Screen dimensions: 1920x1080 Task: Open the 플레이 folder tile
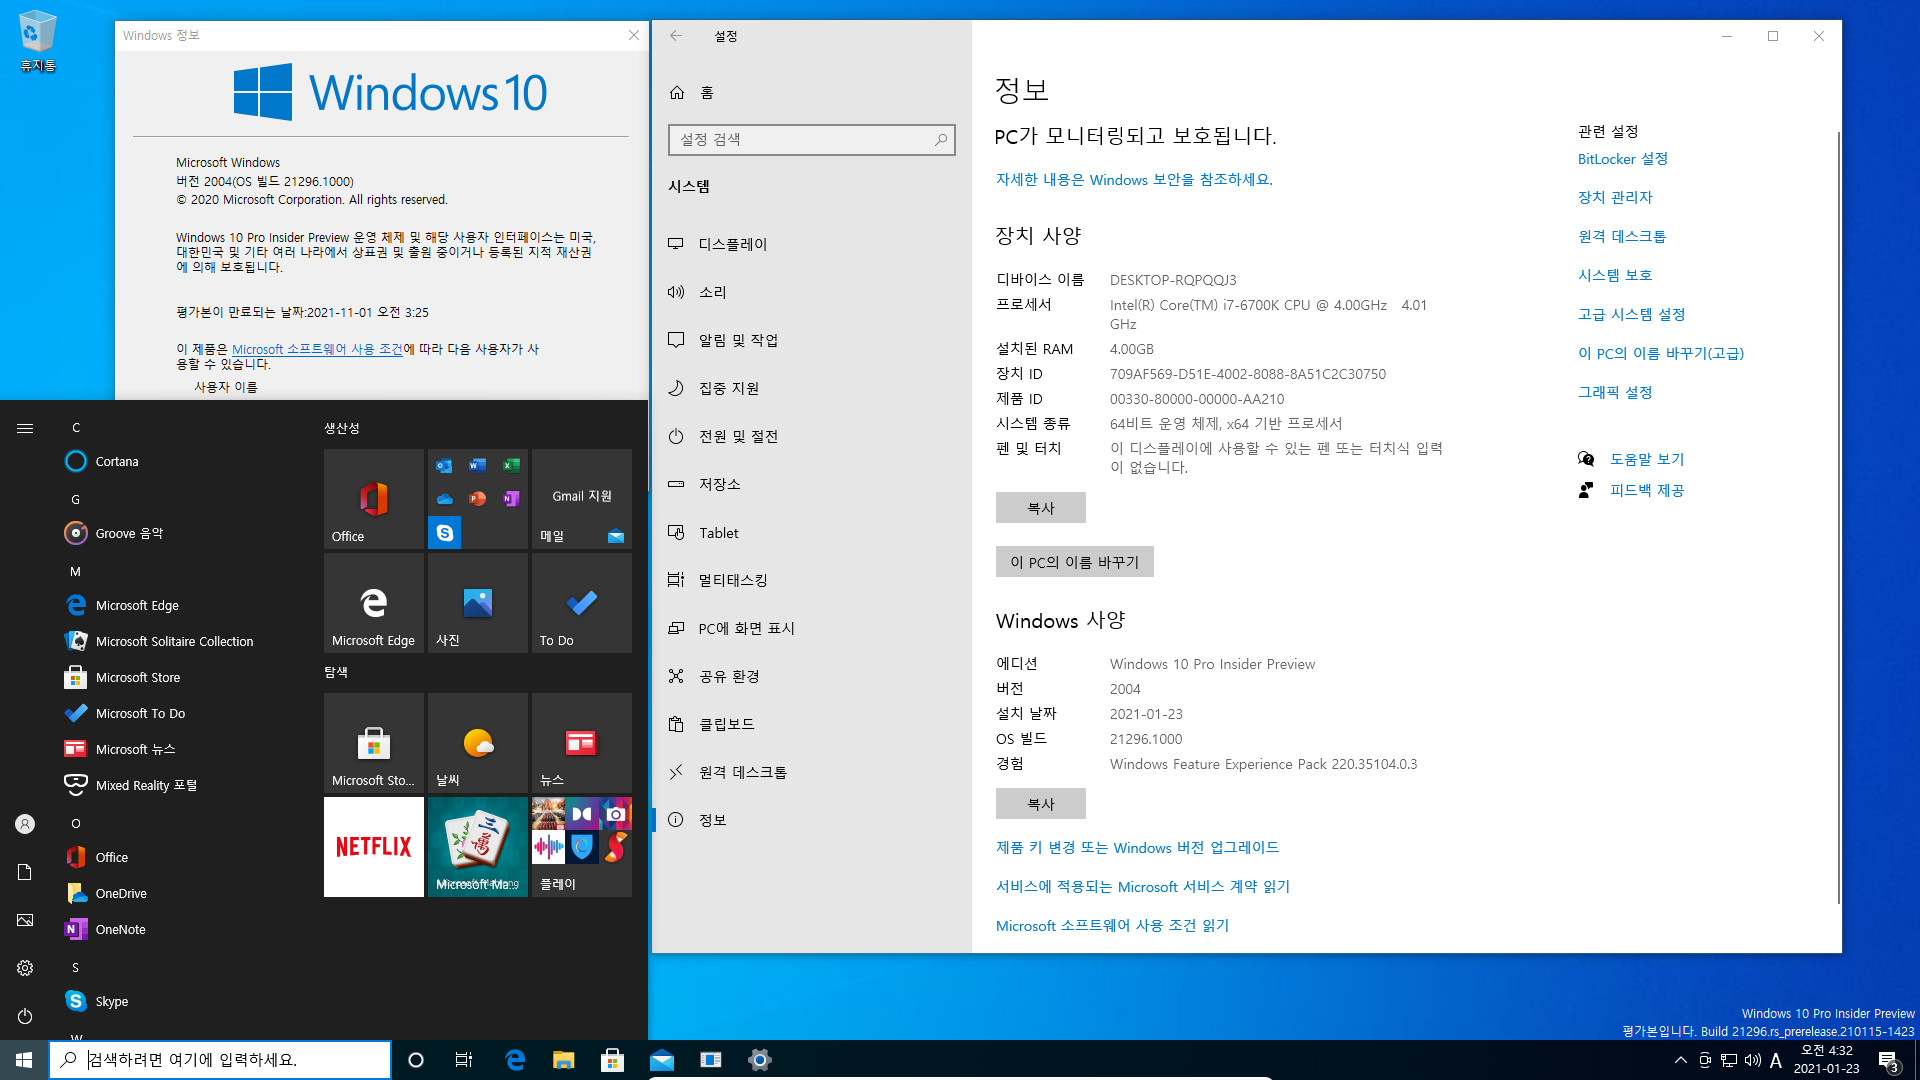click(582, 847)
